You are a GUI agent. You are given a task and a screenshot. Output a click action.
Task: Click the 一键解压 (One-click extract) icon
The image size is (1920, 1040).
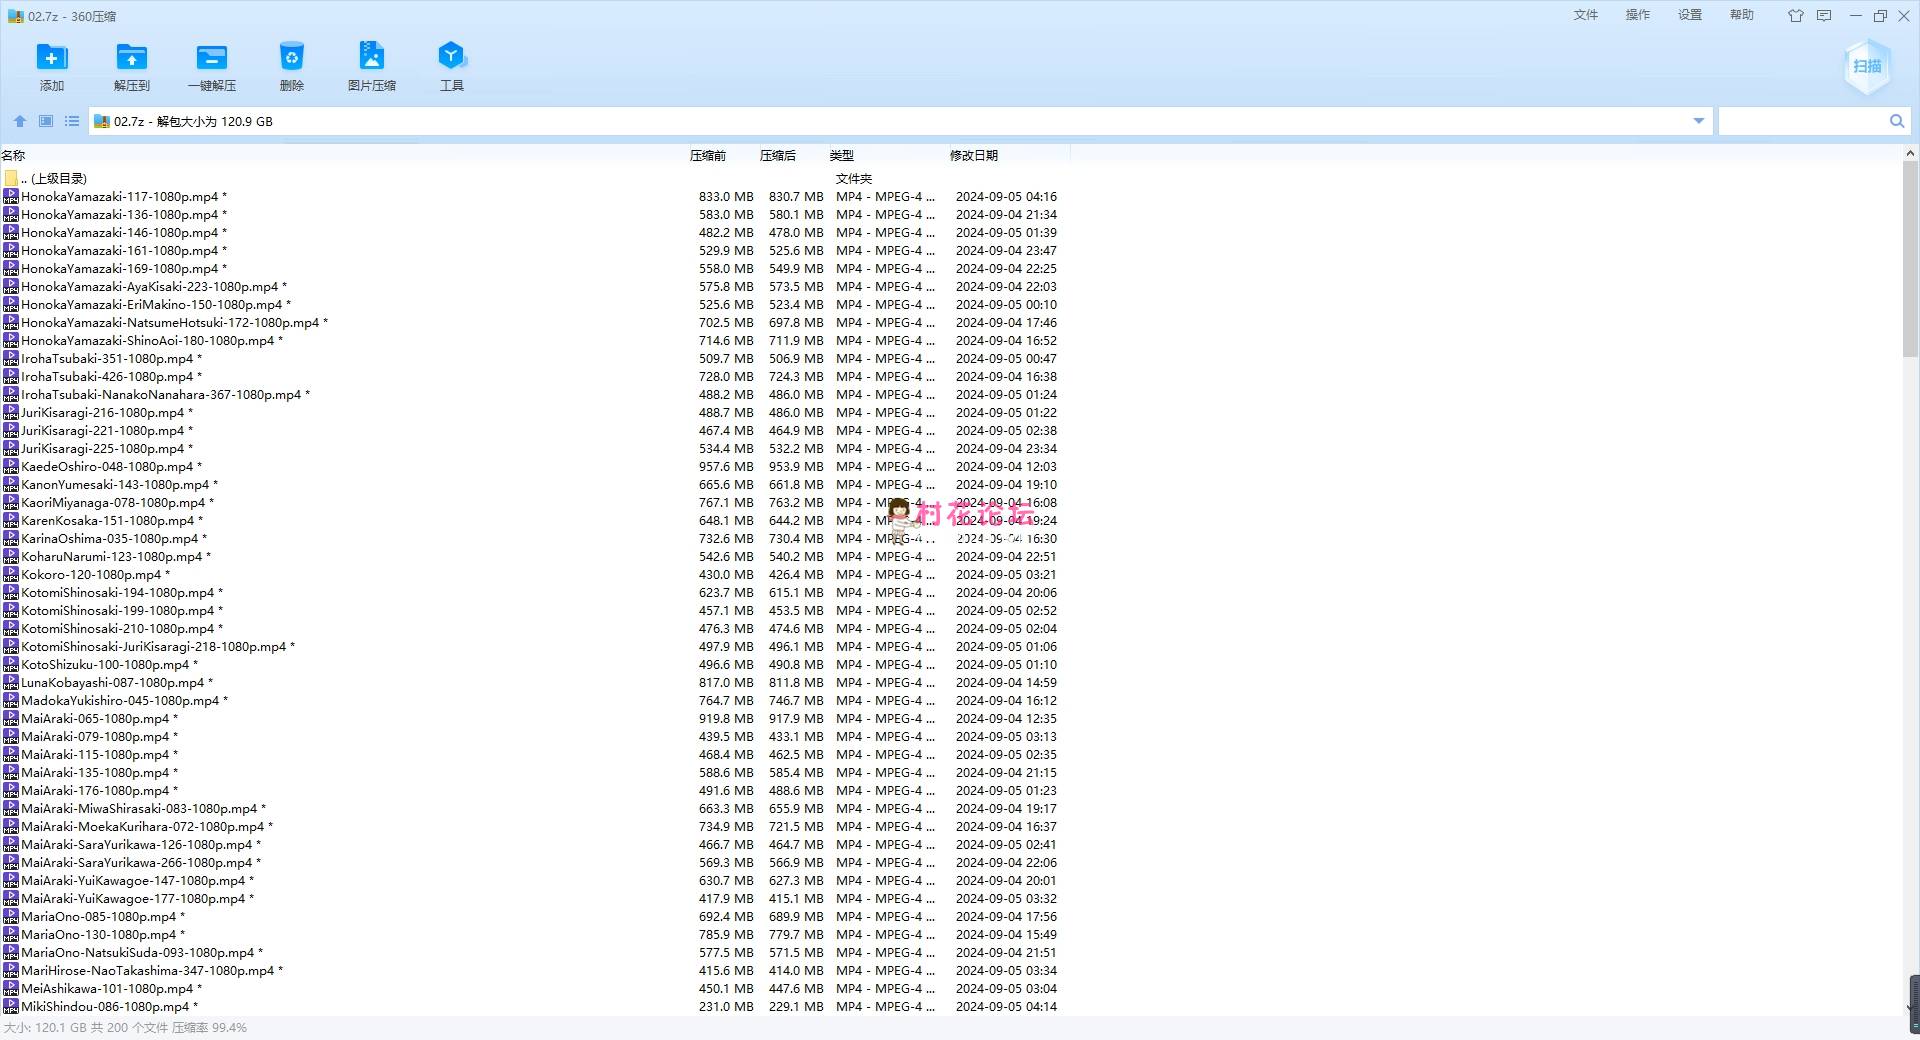click(x=212, y=57)
